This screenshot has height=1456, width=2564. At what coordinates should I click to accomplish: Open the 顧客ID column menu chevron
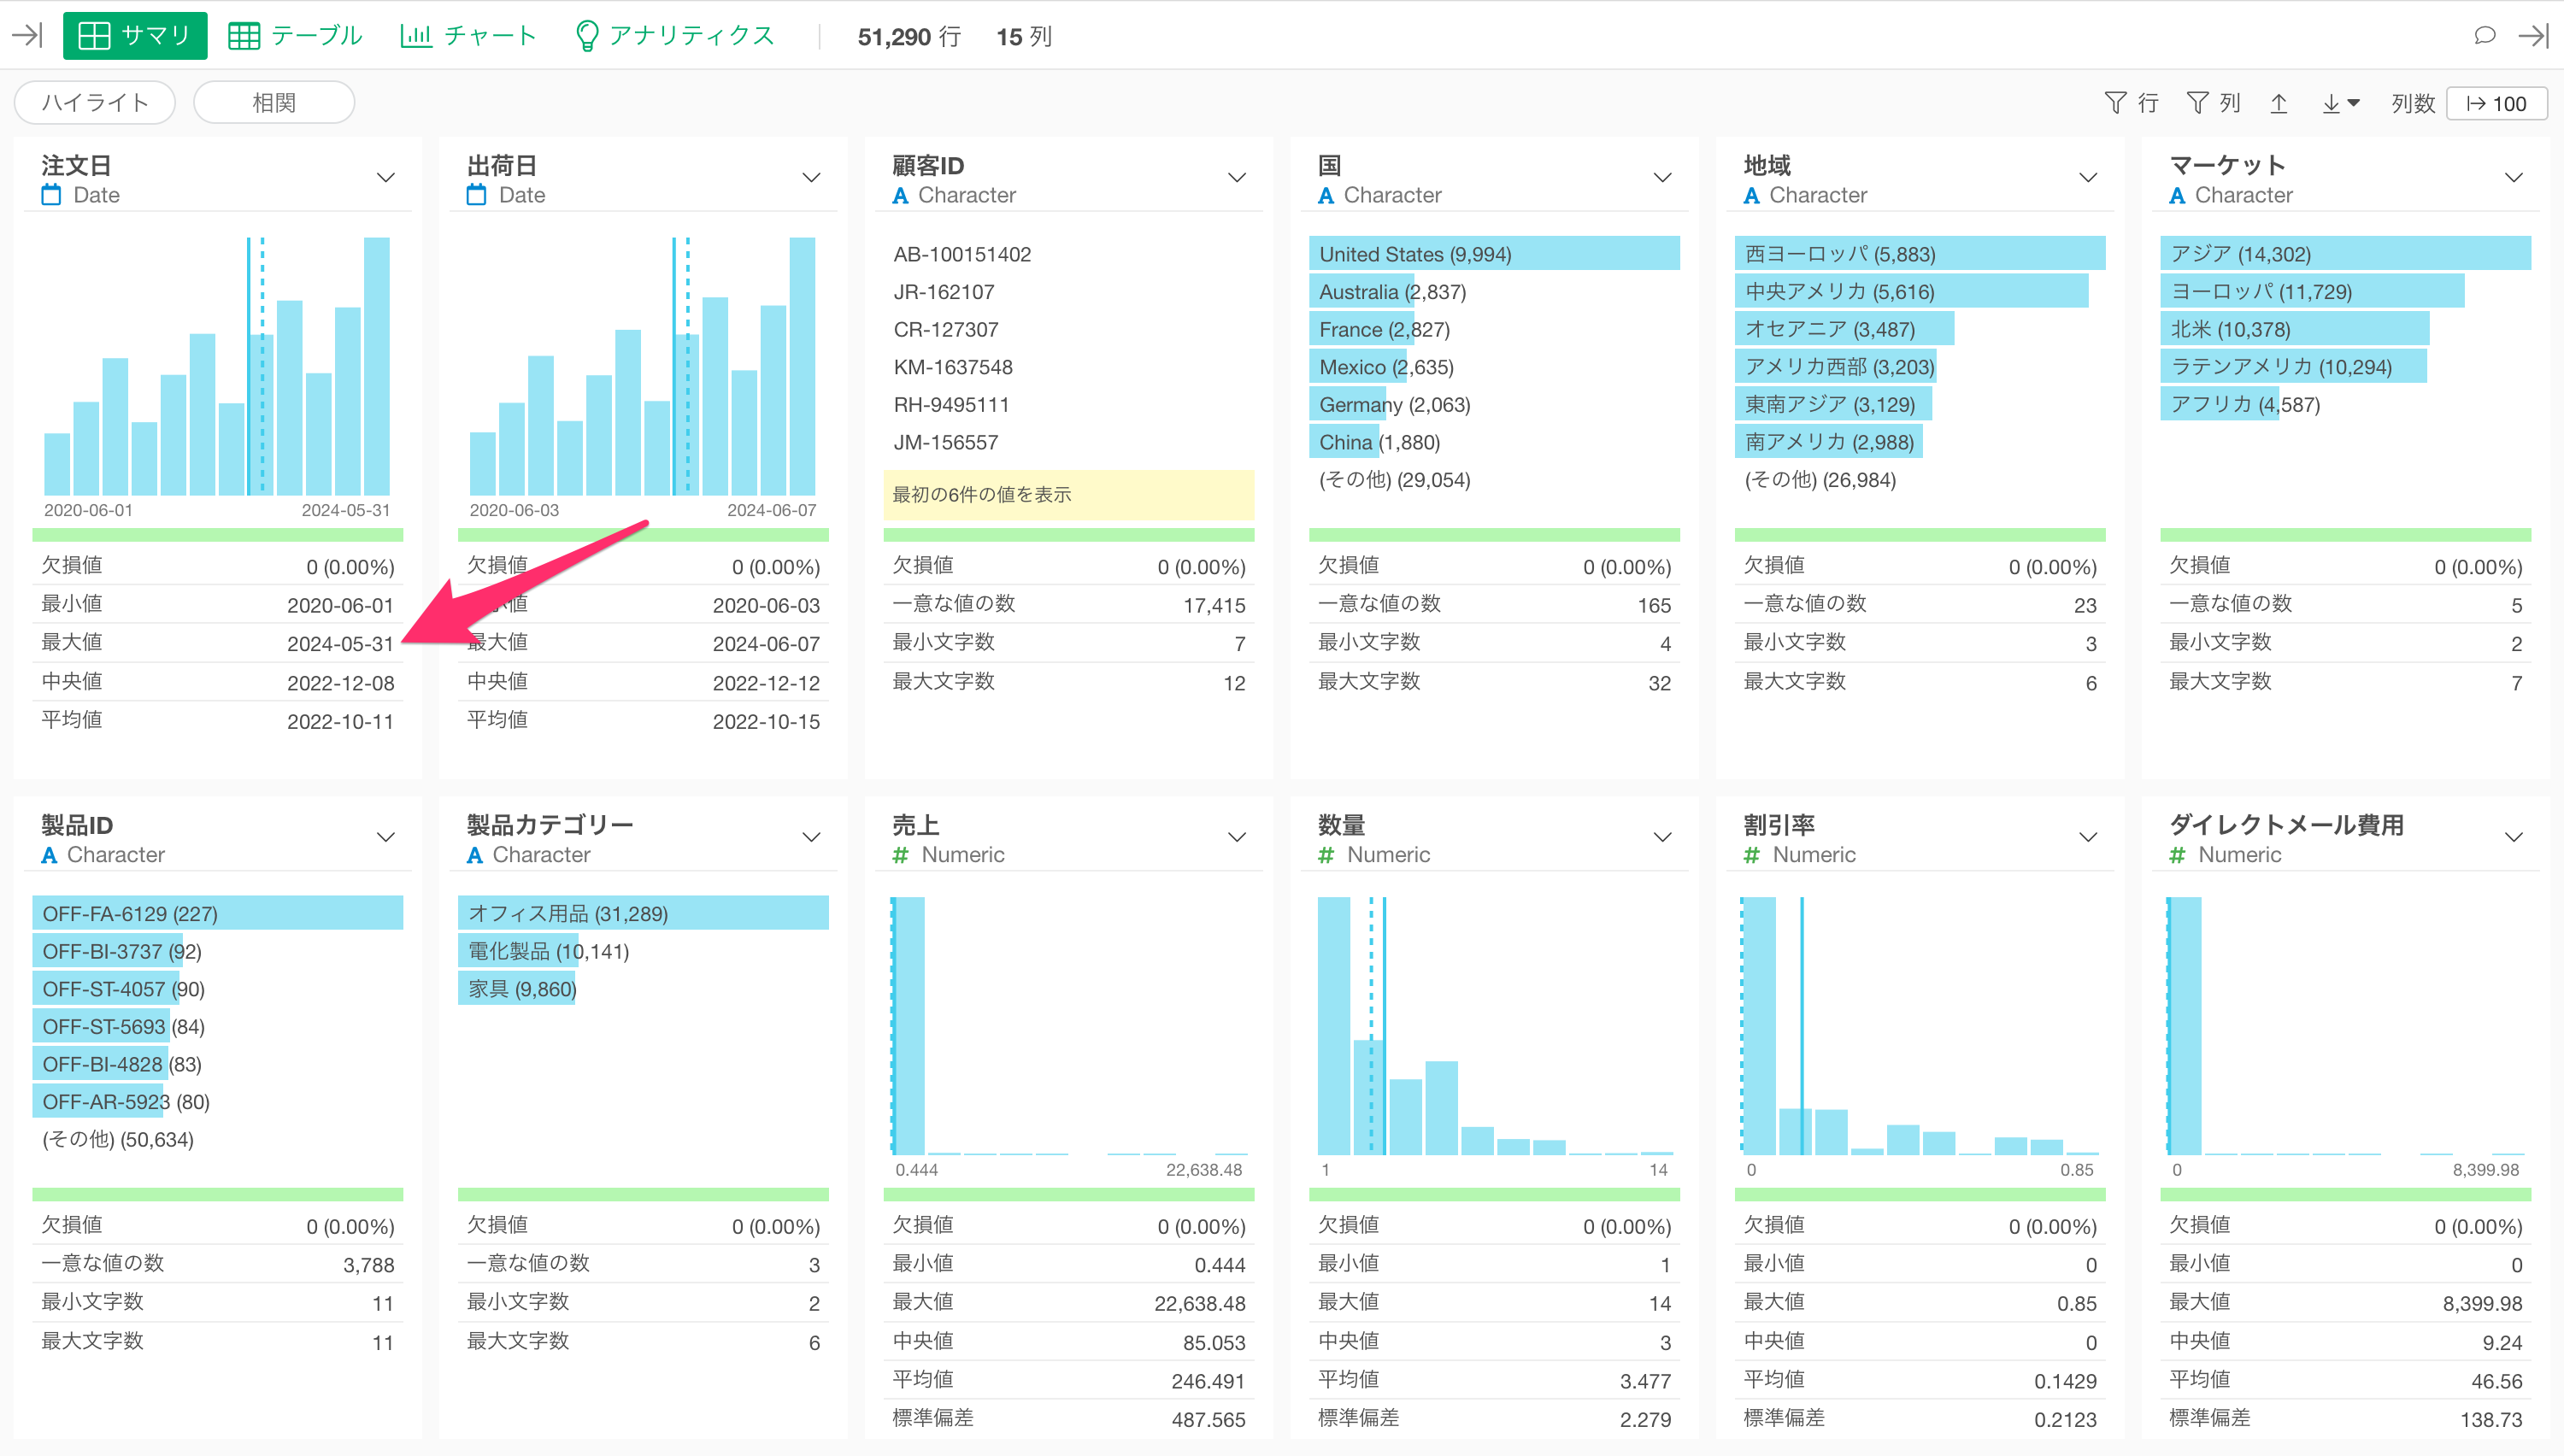(x=1237, y=178)
